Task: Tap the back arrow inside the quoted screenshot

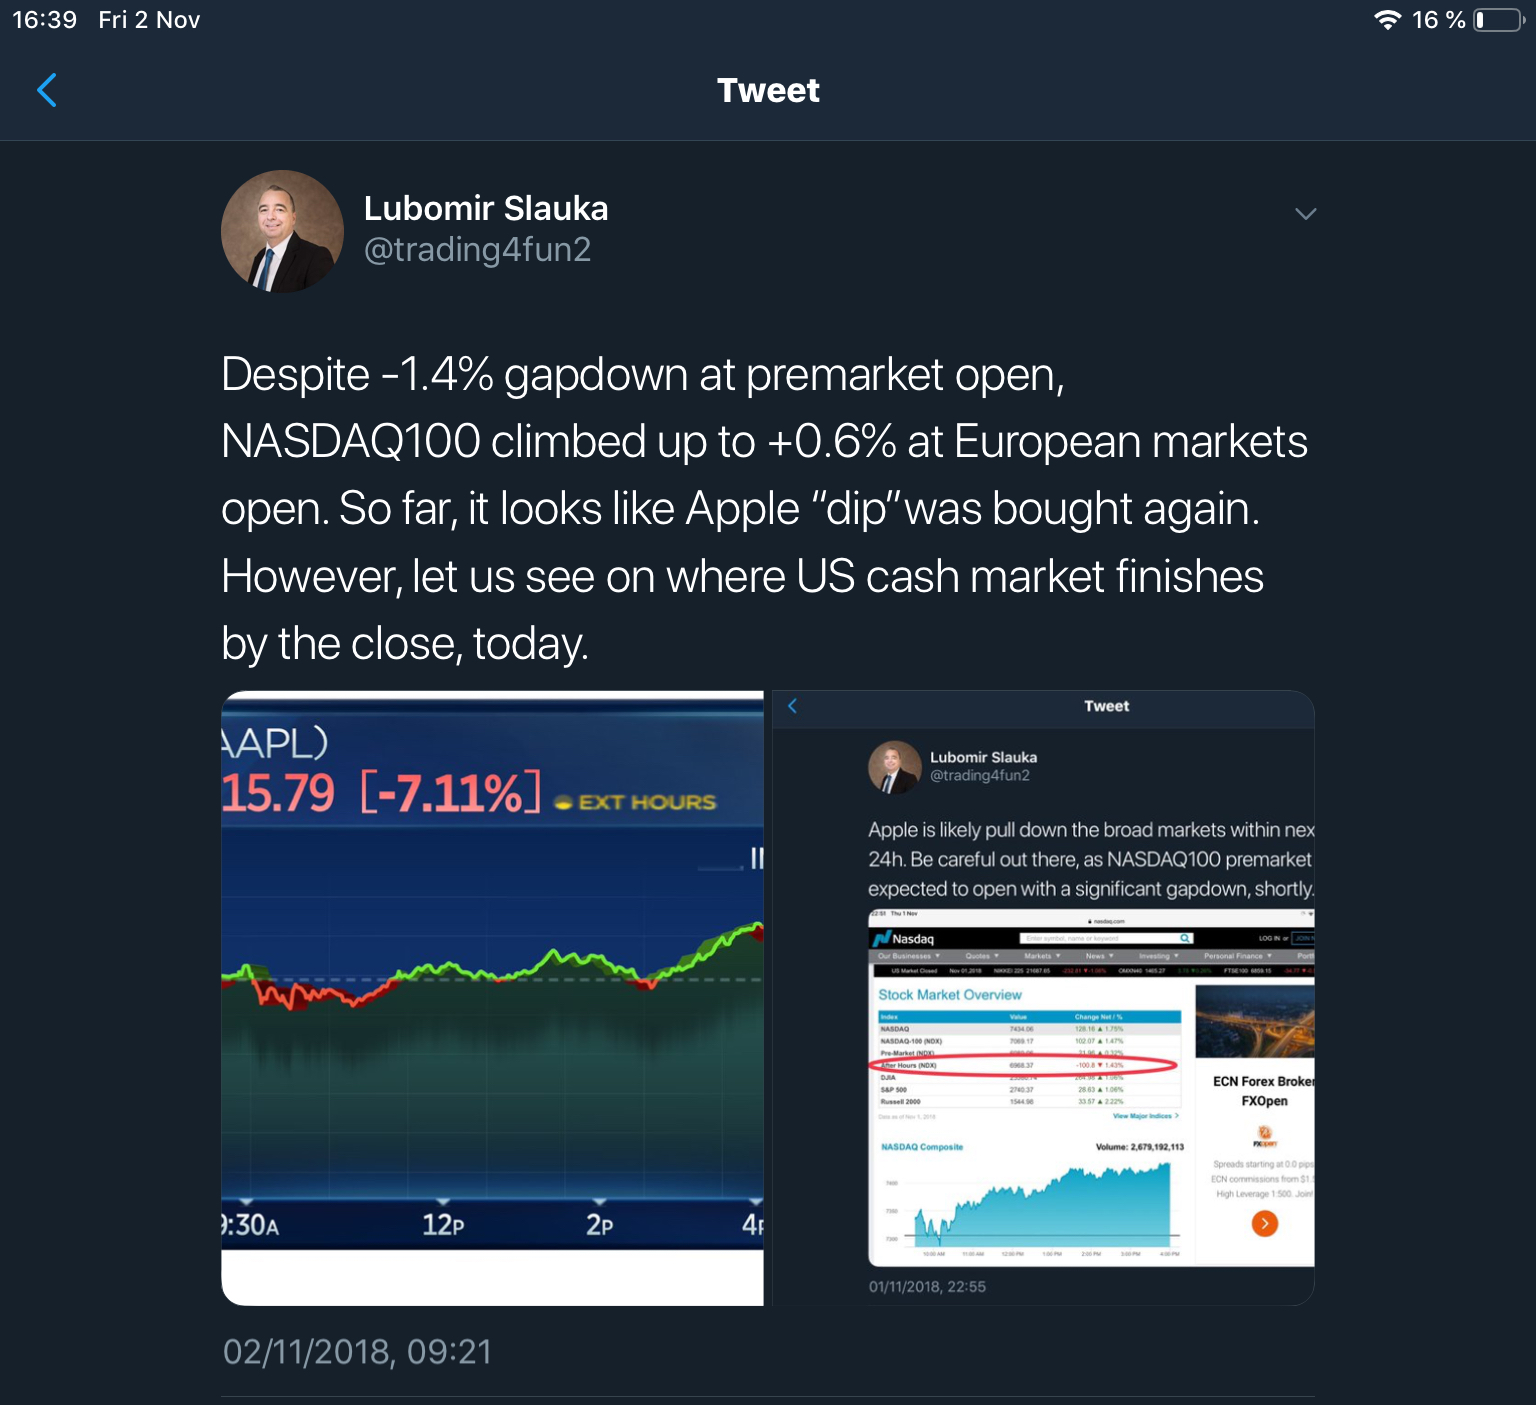Action: (792, 706)
